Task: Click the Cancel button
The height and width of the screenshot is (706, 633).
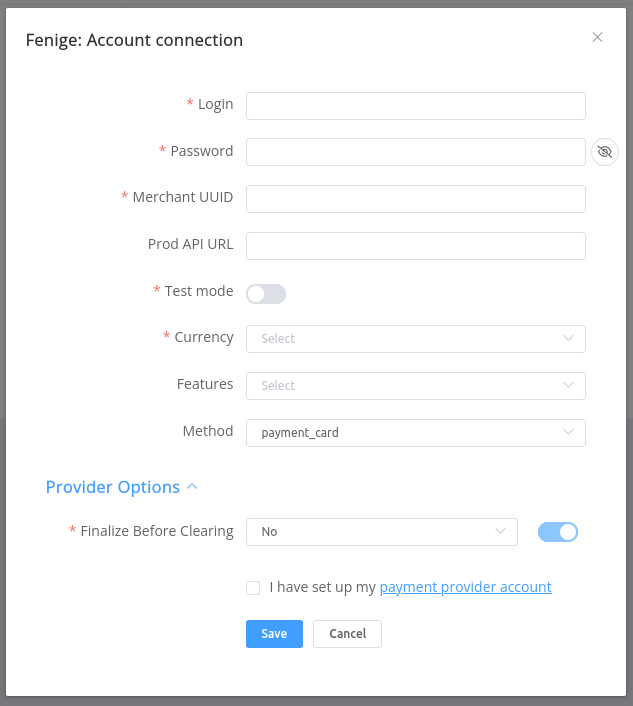Action: coord(347,634)
